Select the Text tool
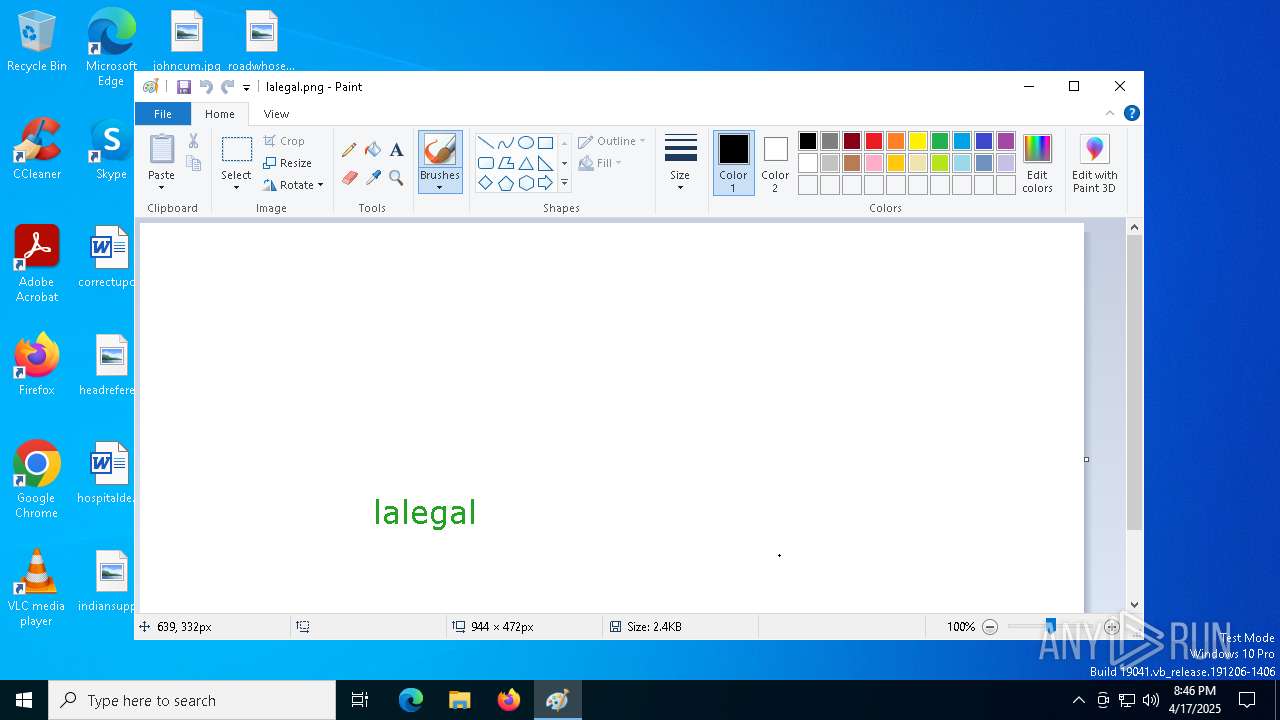1280x720 pixels. (x=396, y=150)
